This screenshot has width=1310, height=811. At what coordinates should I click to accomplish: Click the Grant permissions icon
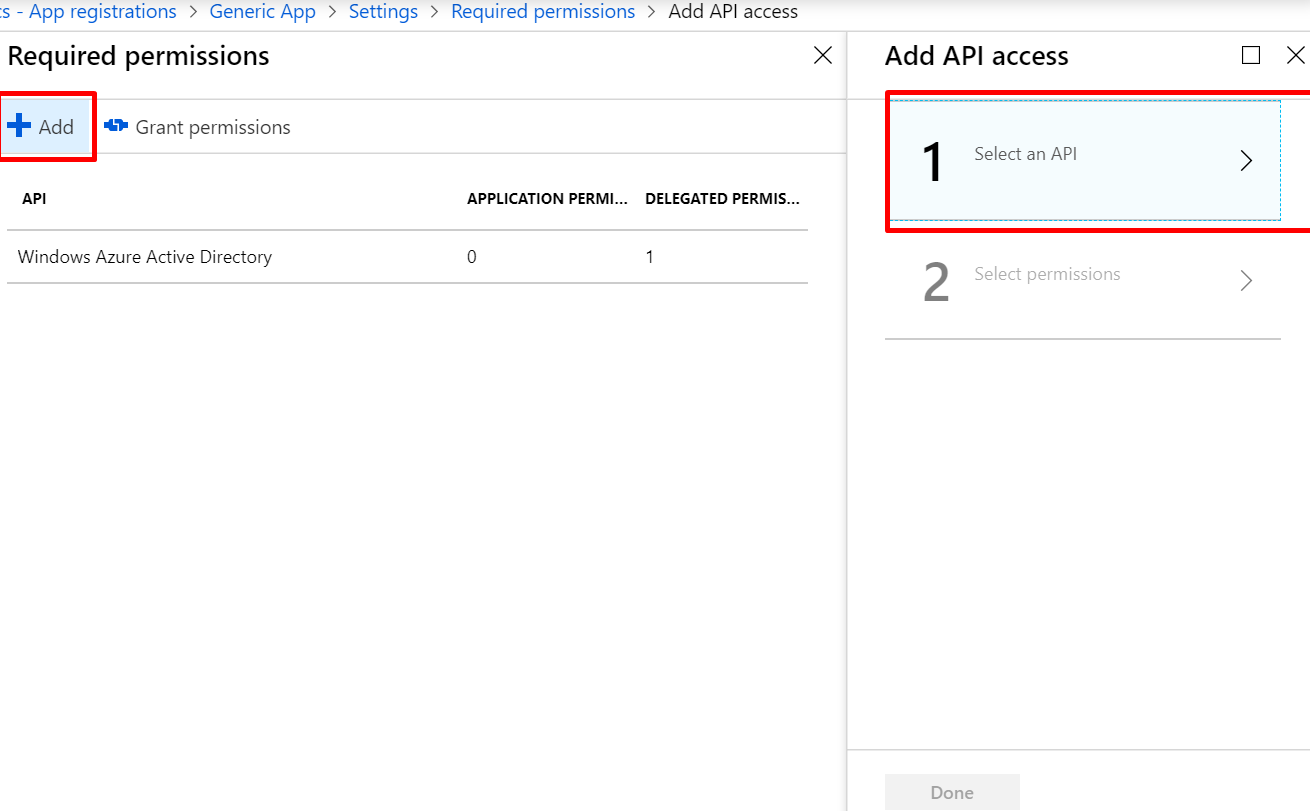click(x=116, y=126)
